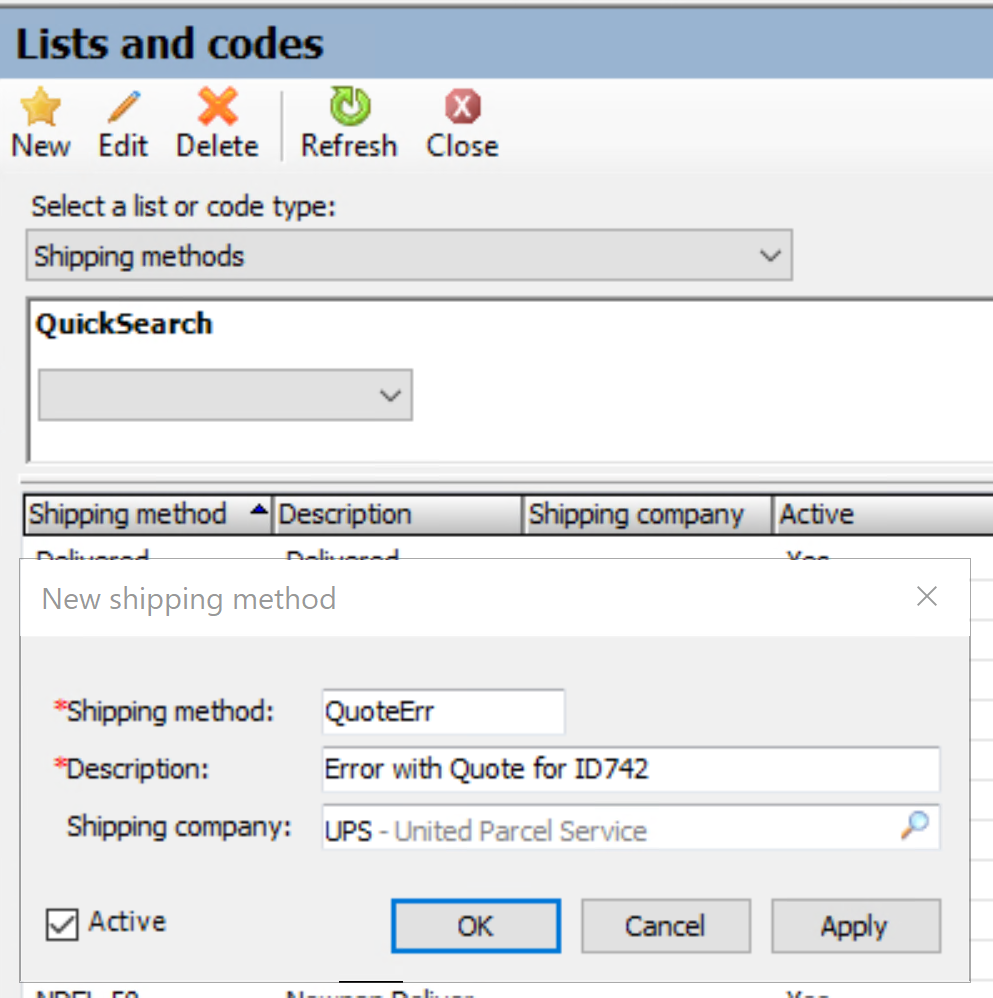Viewport: 993px width, 998px height.
Task: Open the list or code type dropdown
Action: (409, 255)
